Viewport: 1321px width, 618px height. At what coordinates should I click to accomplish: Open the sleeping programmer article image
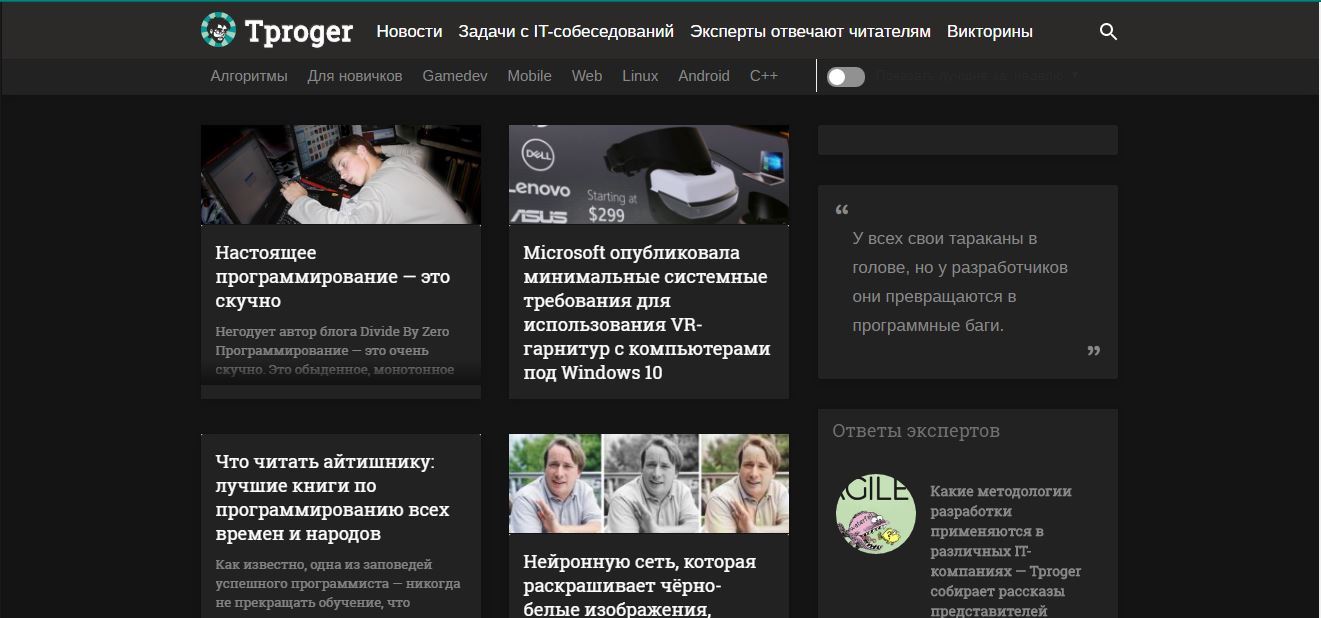point(341,175)
